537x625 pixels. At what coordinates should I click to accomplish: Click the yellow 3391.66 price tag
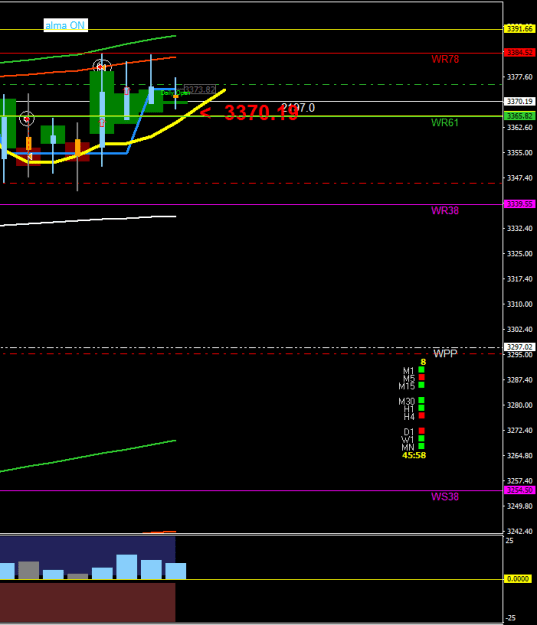[519, 29]
